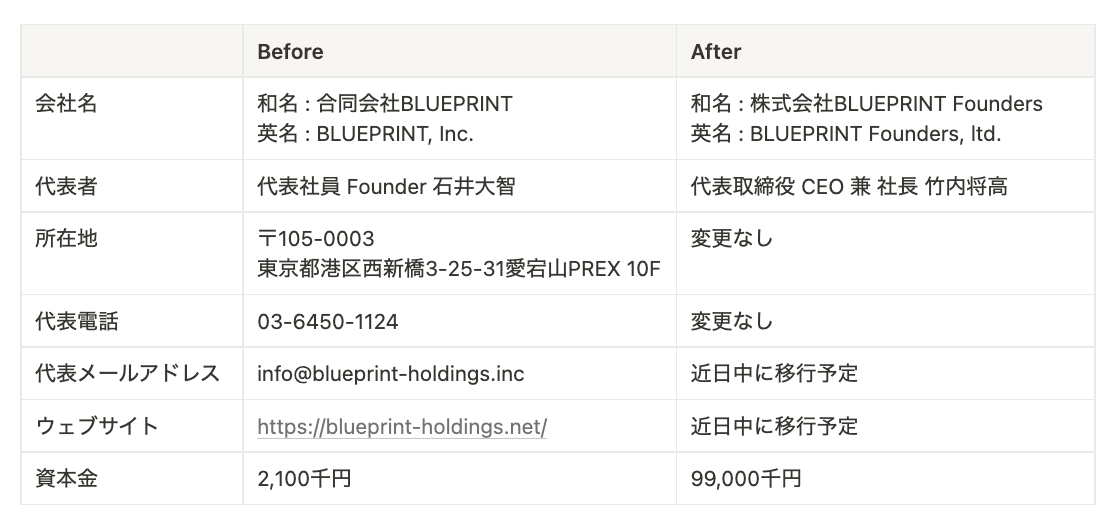The width and height of the screenshot is (1118, 528).
Task: Open the blueprint-holdings.net website link
Action: (x=402, y=427)
